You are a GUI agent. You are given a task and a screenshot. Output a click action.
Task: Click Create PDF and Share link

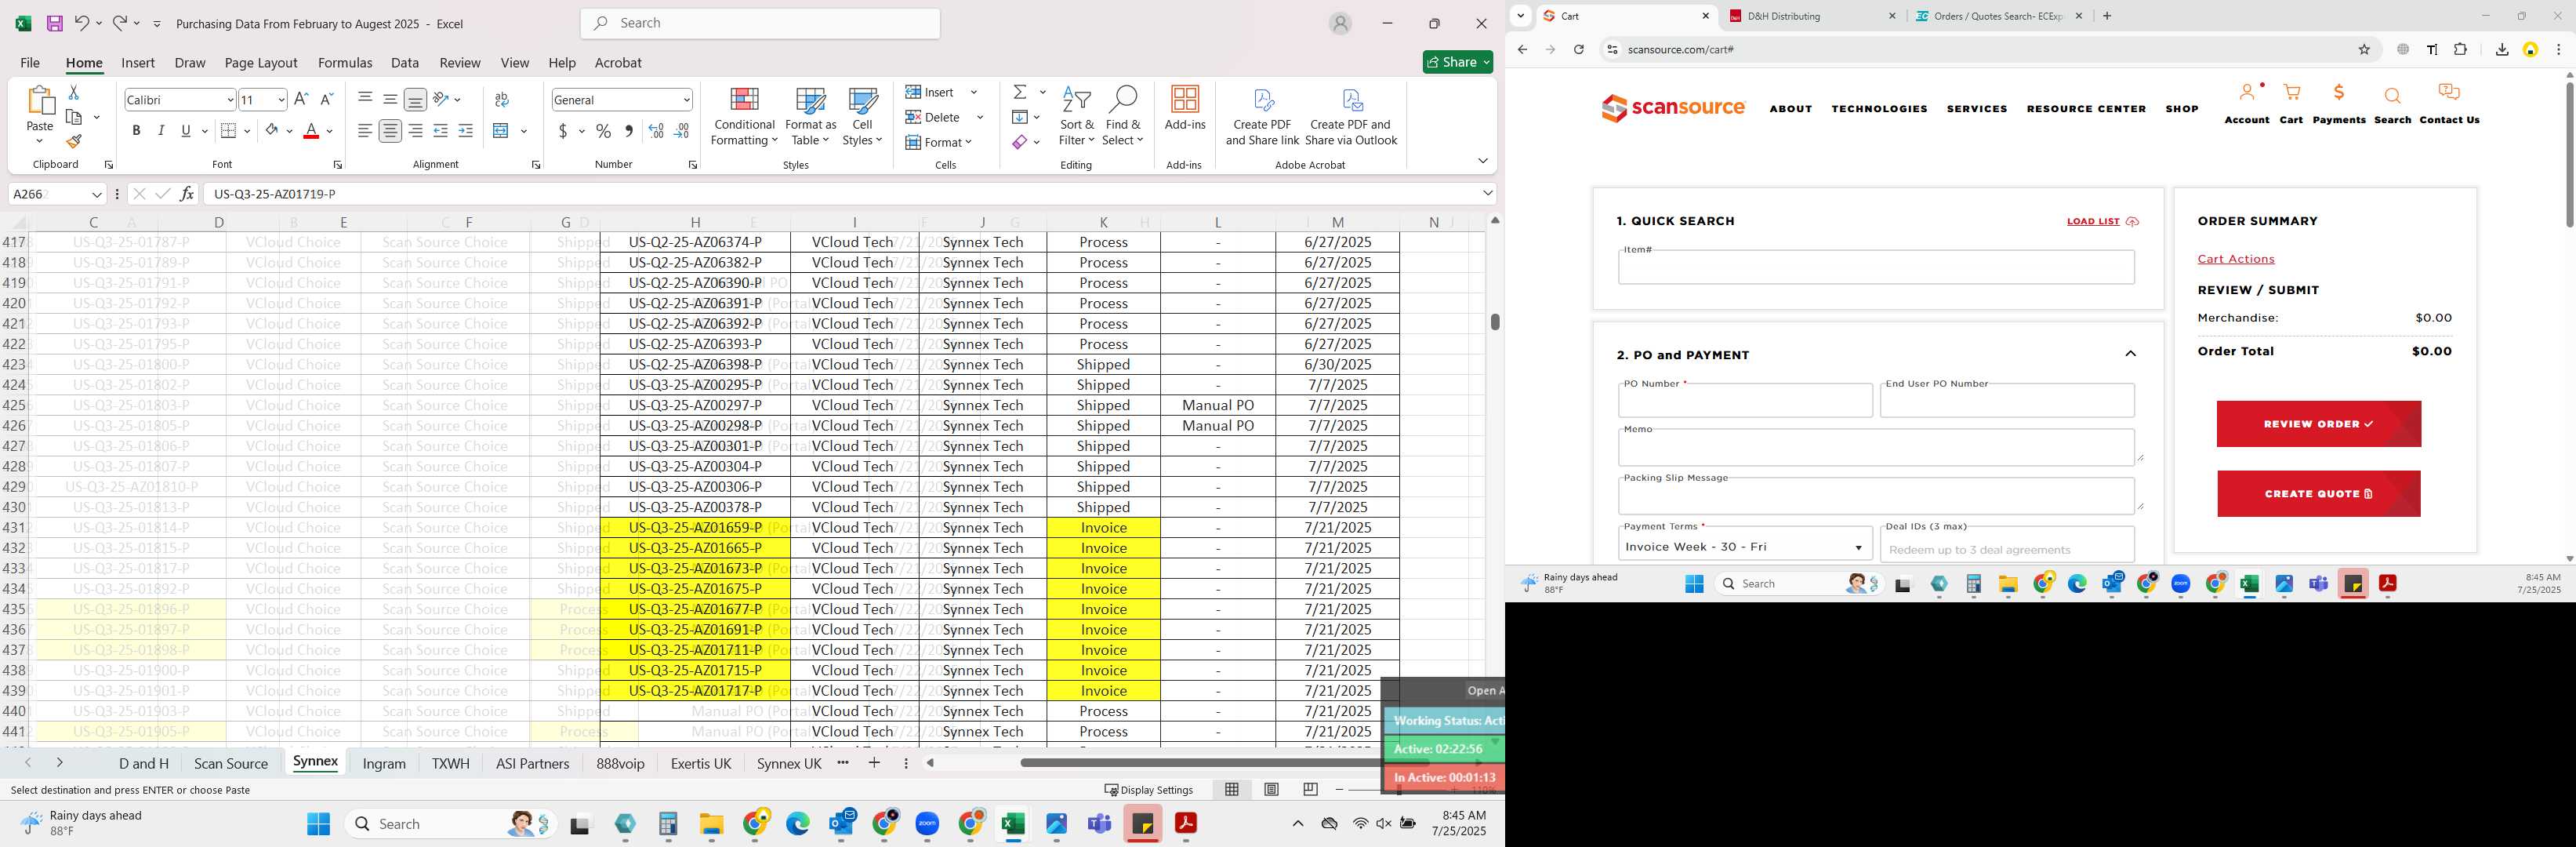click(1262, 116)
